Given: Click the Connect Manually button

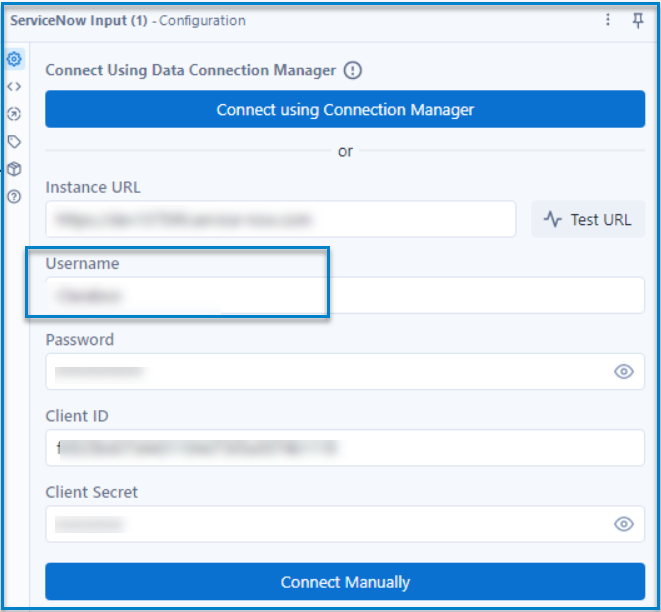Looking at the screenshot, I should [x=345, y=581].
